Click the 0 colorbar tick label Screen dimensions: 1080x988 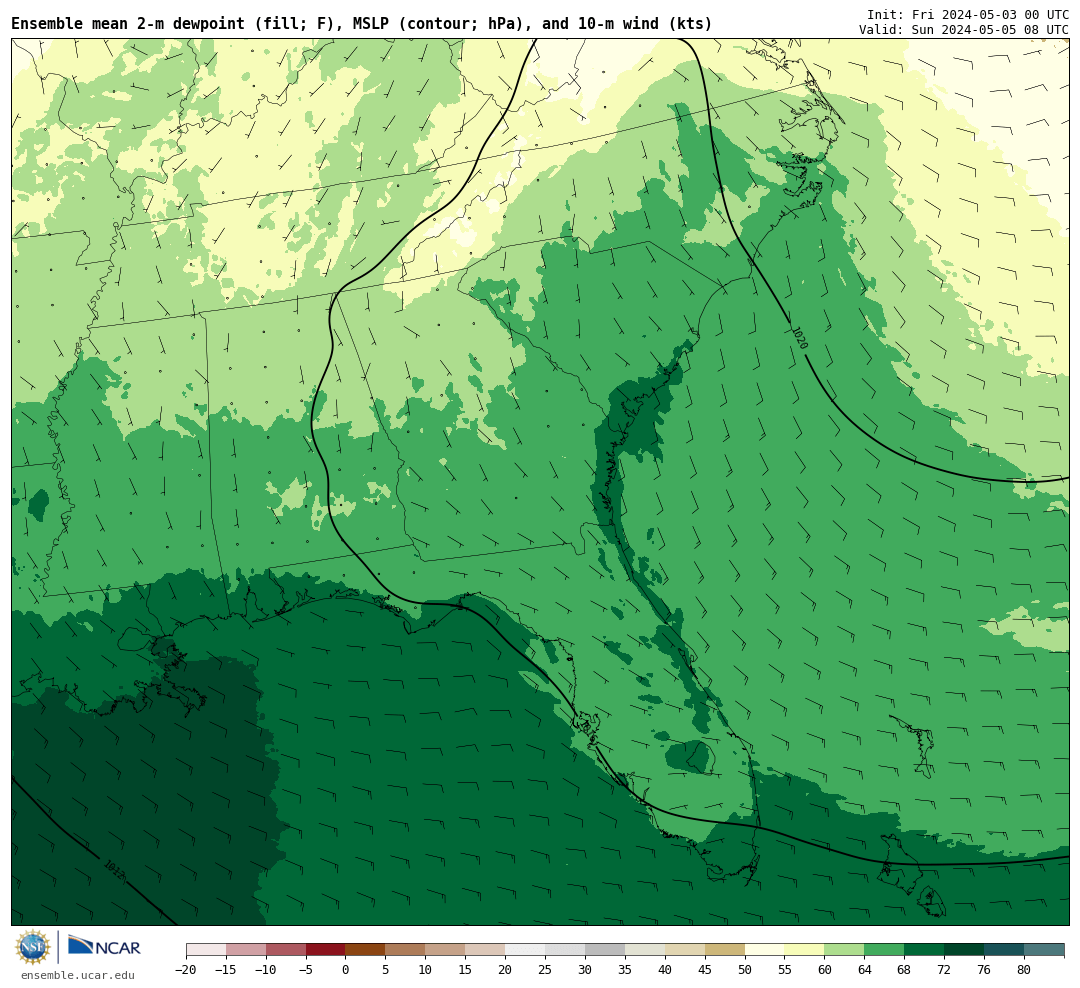tap(346, 970)
